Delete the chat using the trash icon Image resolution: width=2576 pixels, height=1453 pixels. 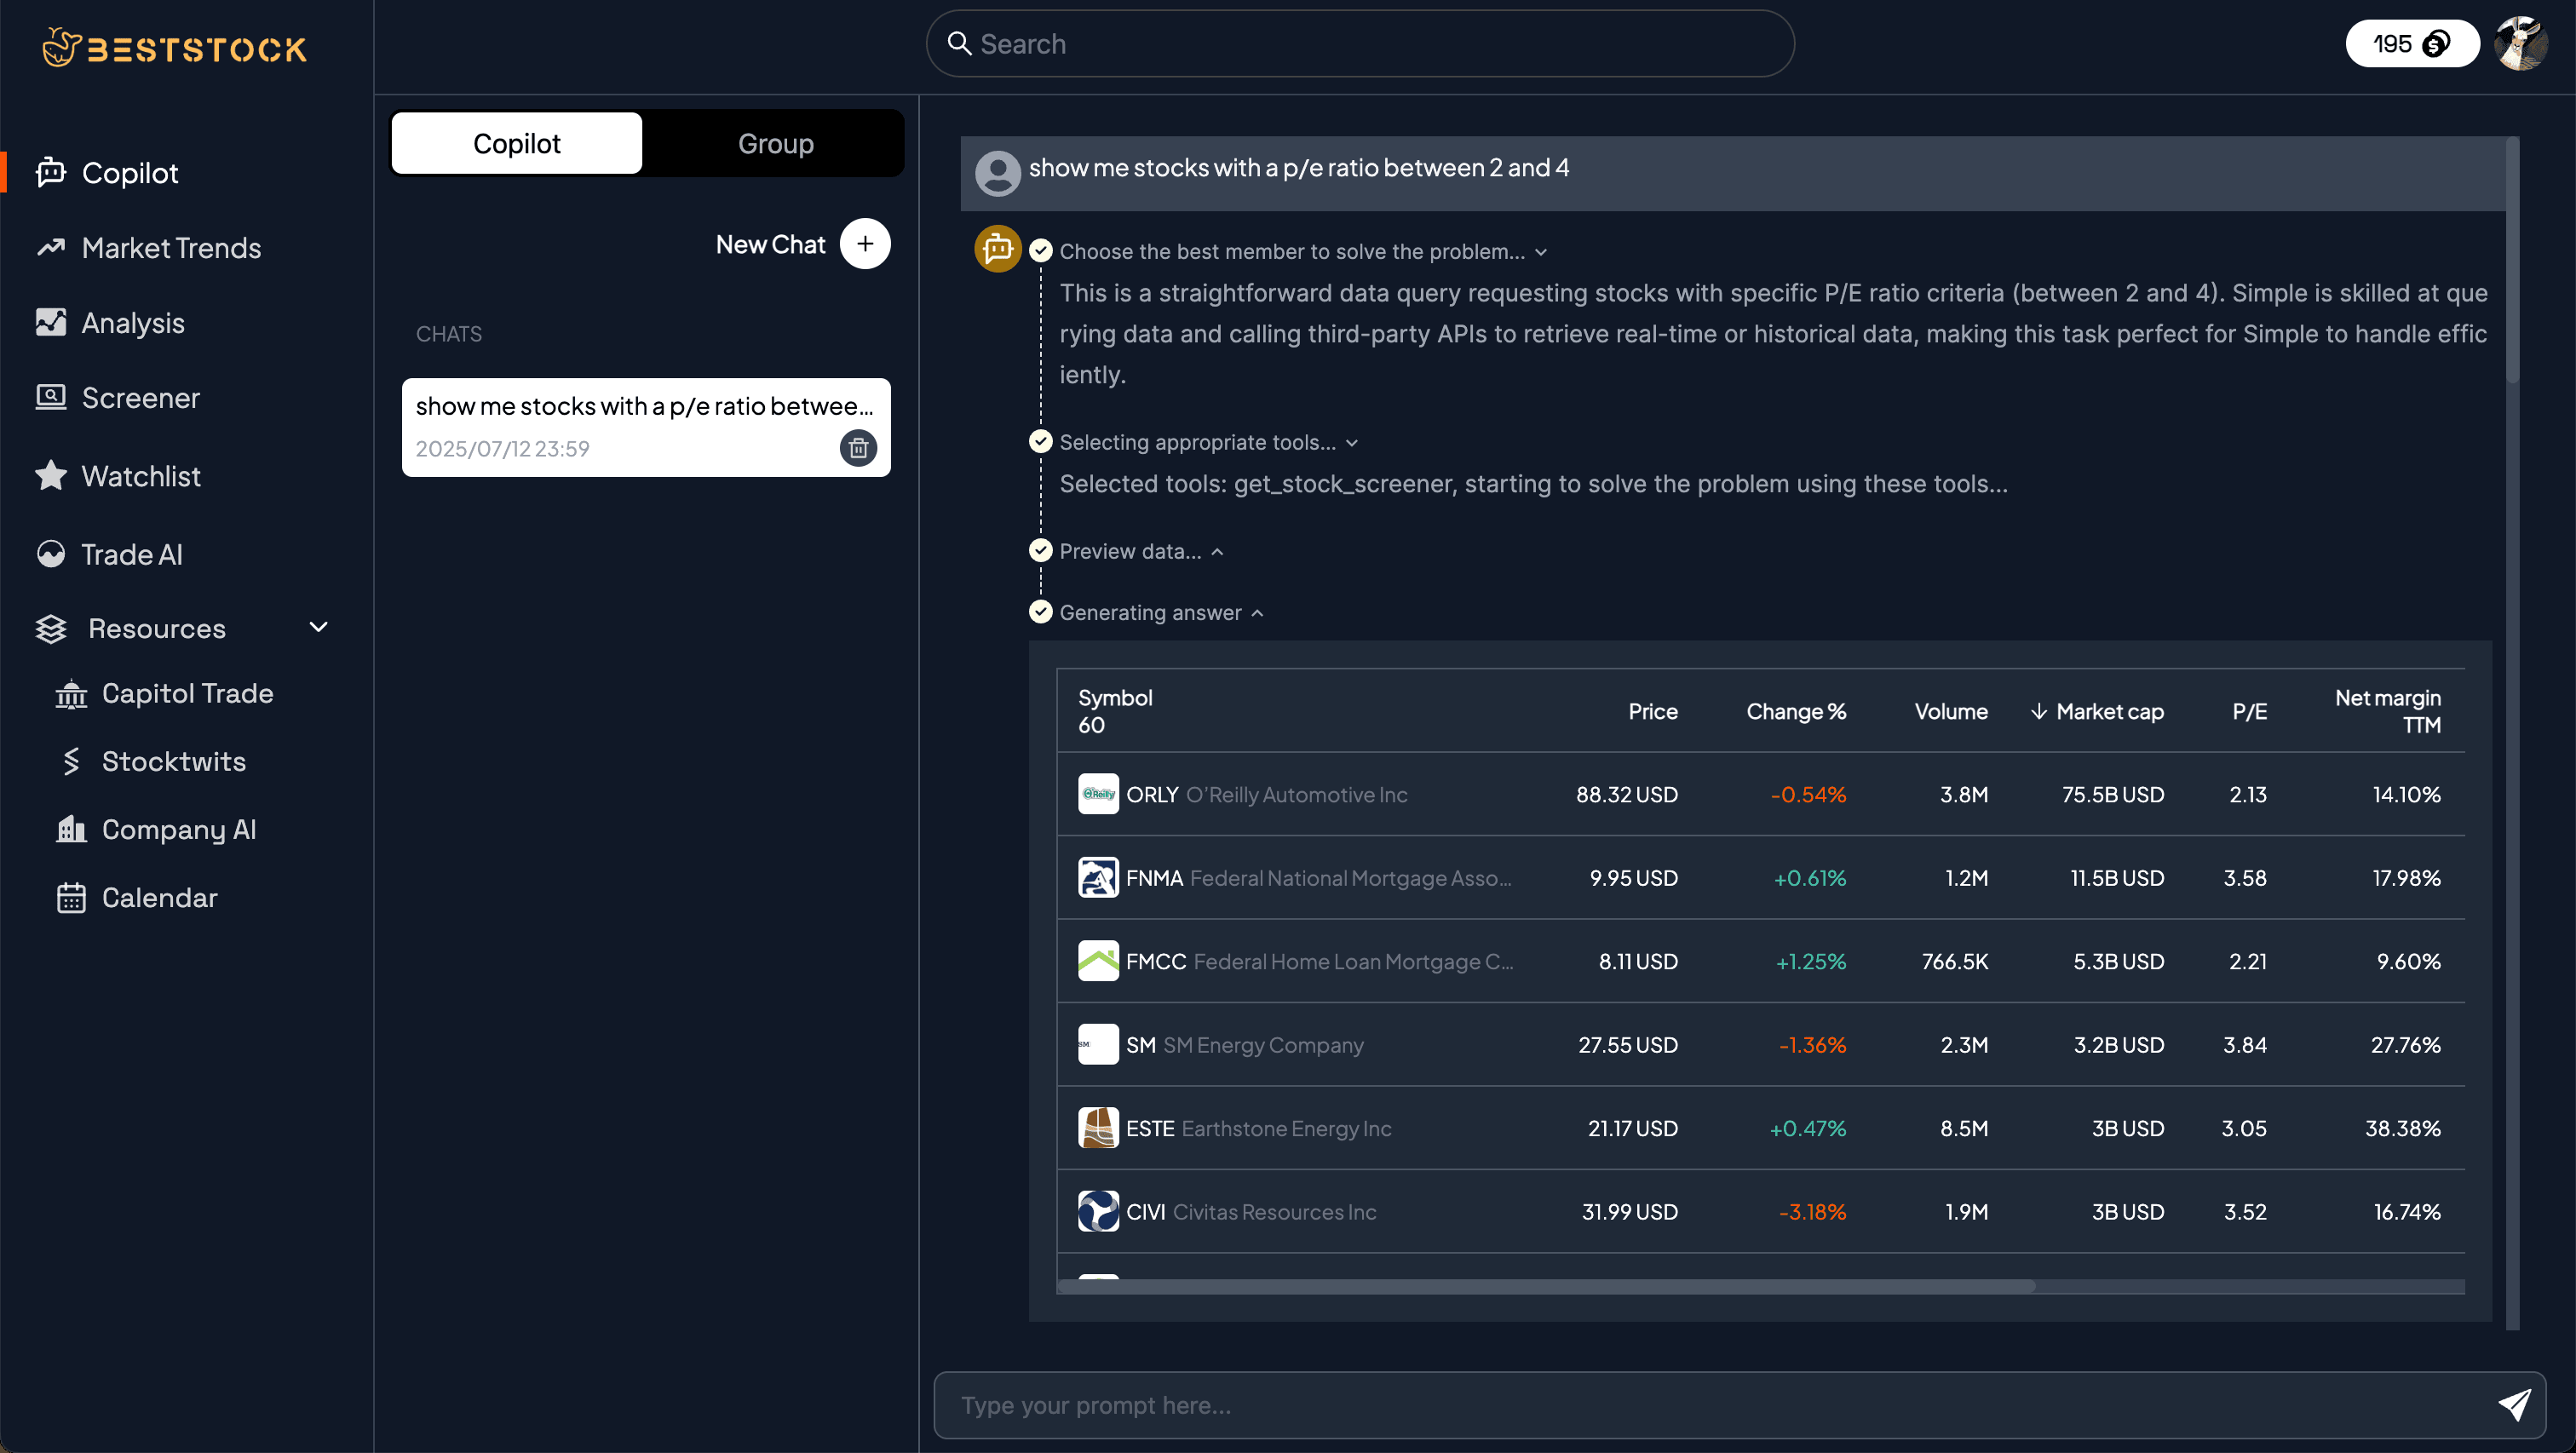coord(858,448)
